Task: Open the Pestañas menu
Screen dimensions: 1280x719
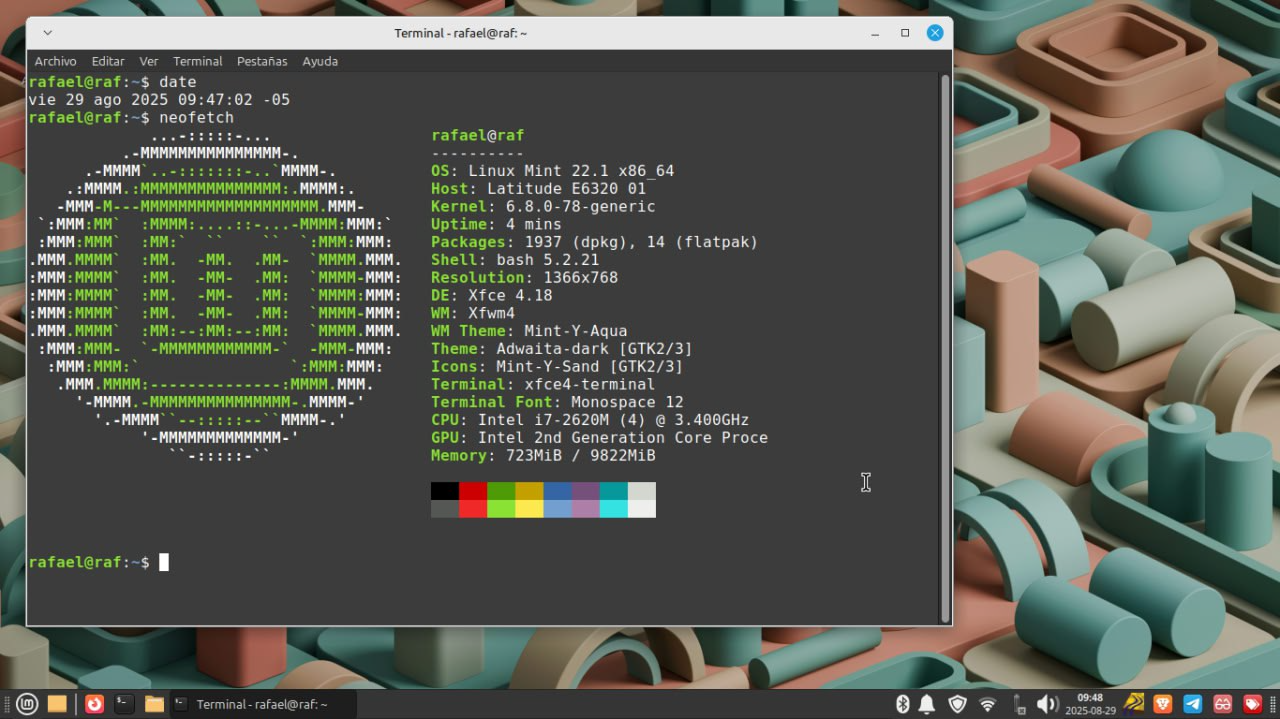Action: click(x=262, y=61)
